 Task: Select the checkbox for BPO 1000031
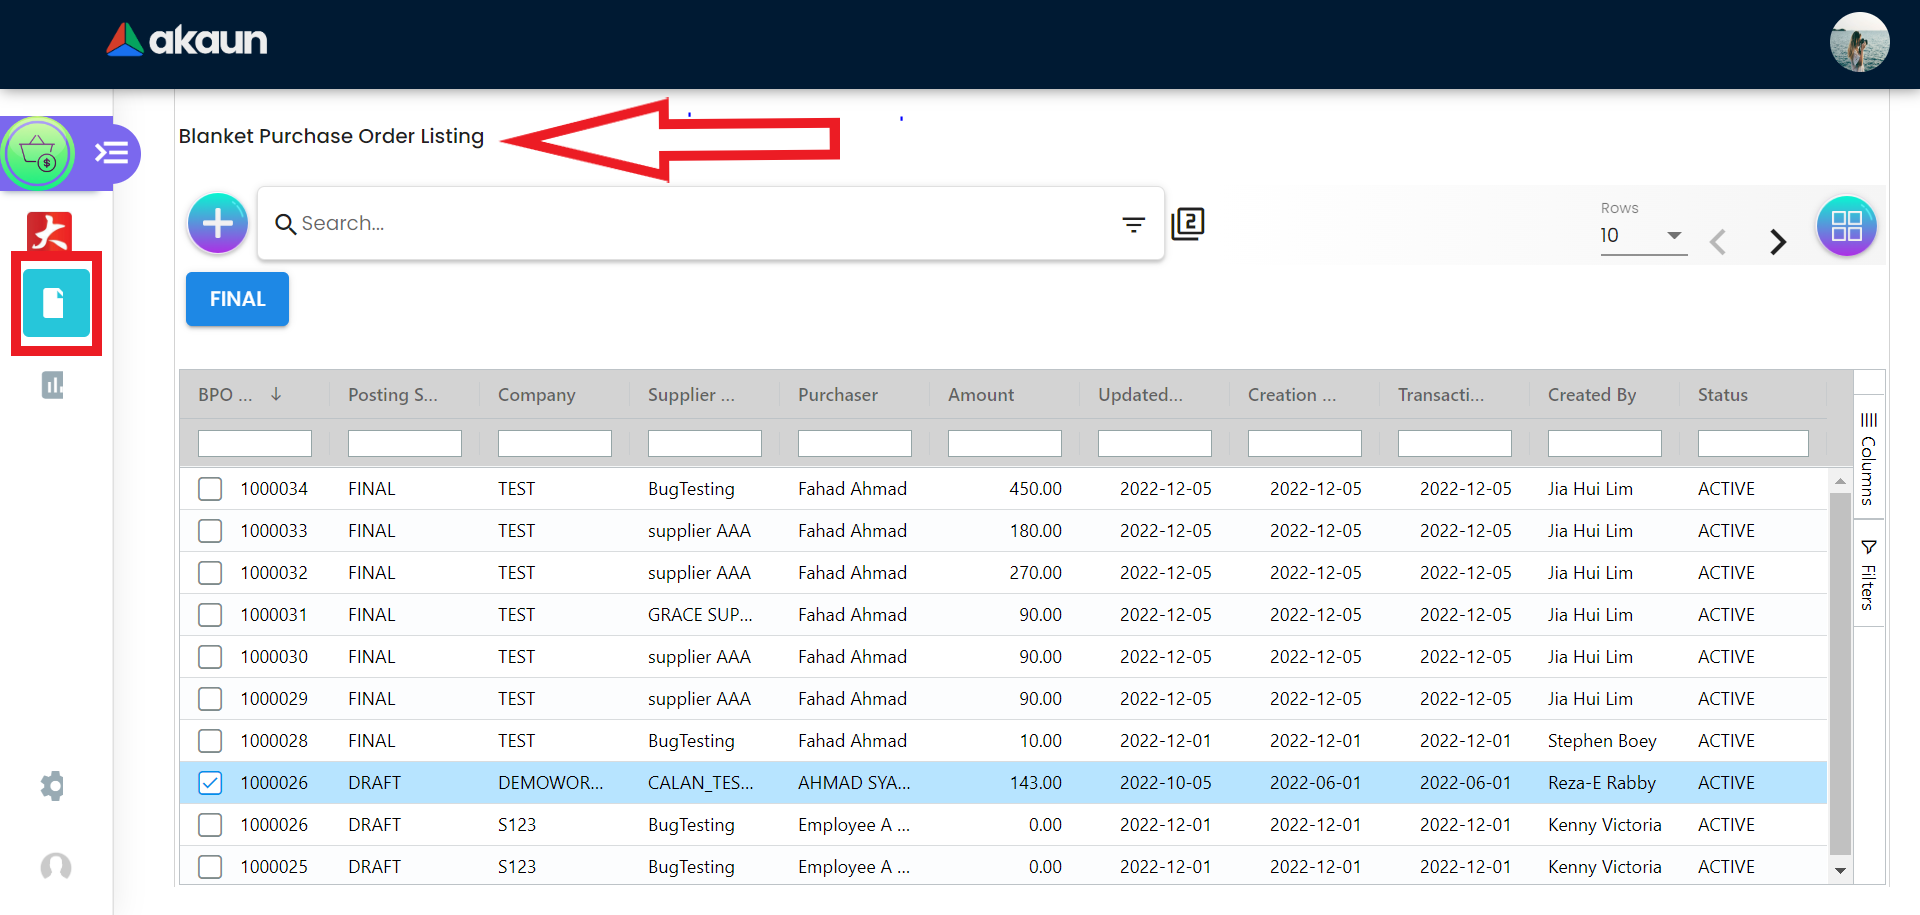[210, 615]
